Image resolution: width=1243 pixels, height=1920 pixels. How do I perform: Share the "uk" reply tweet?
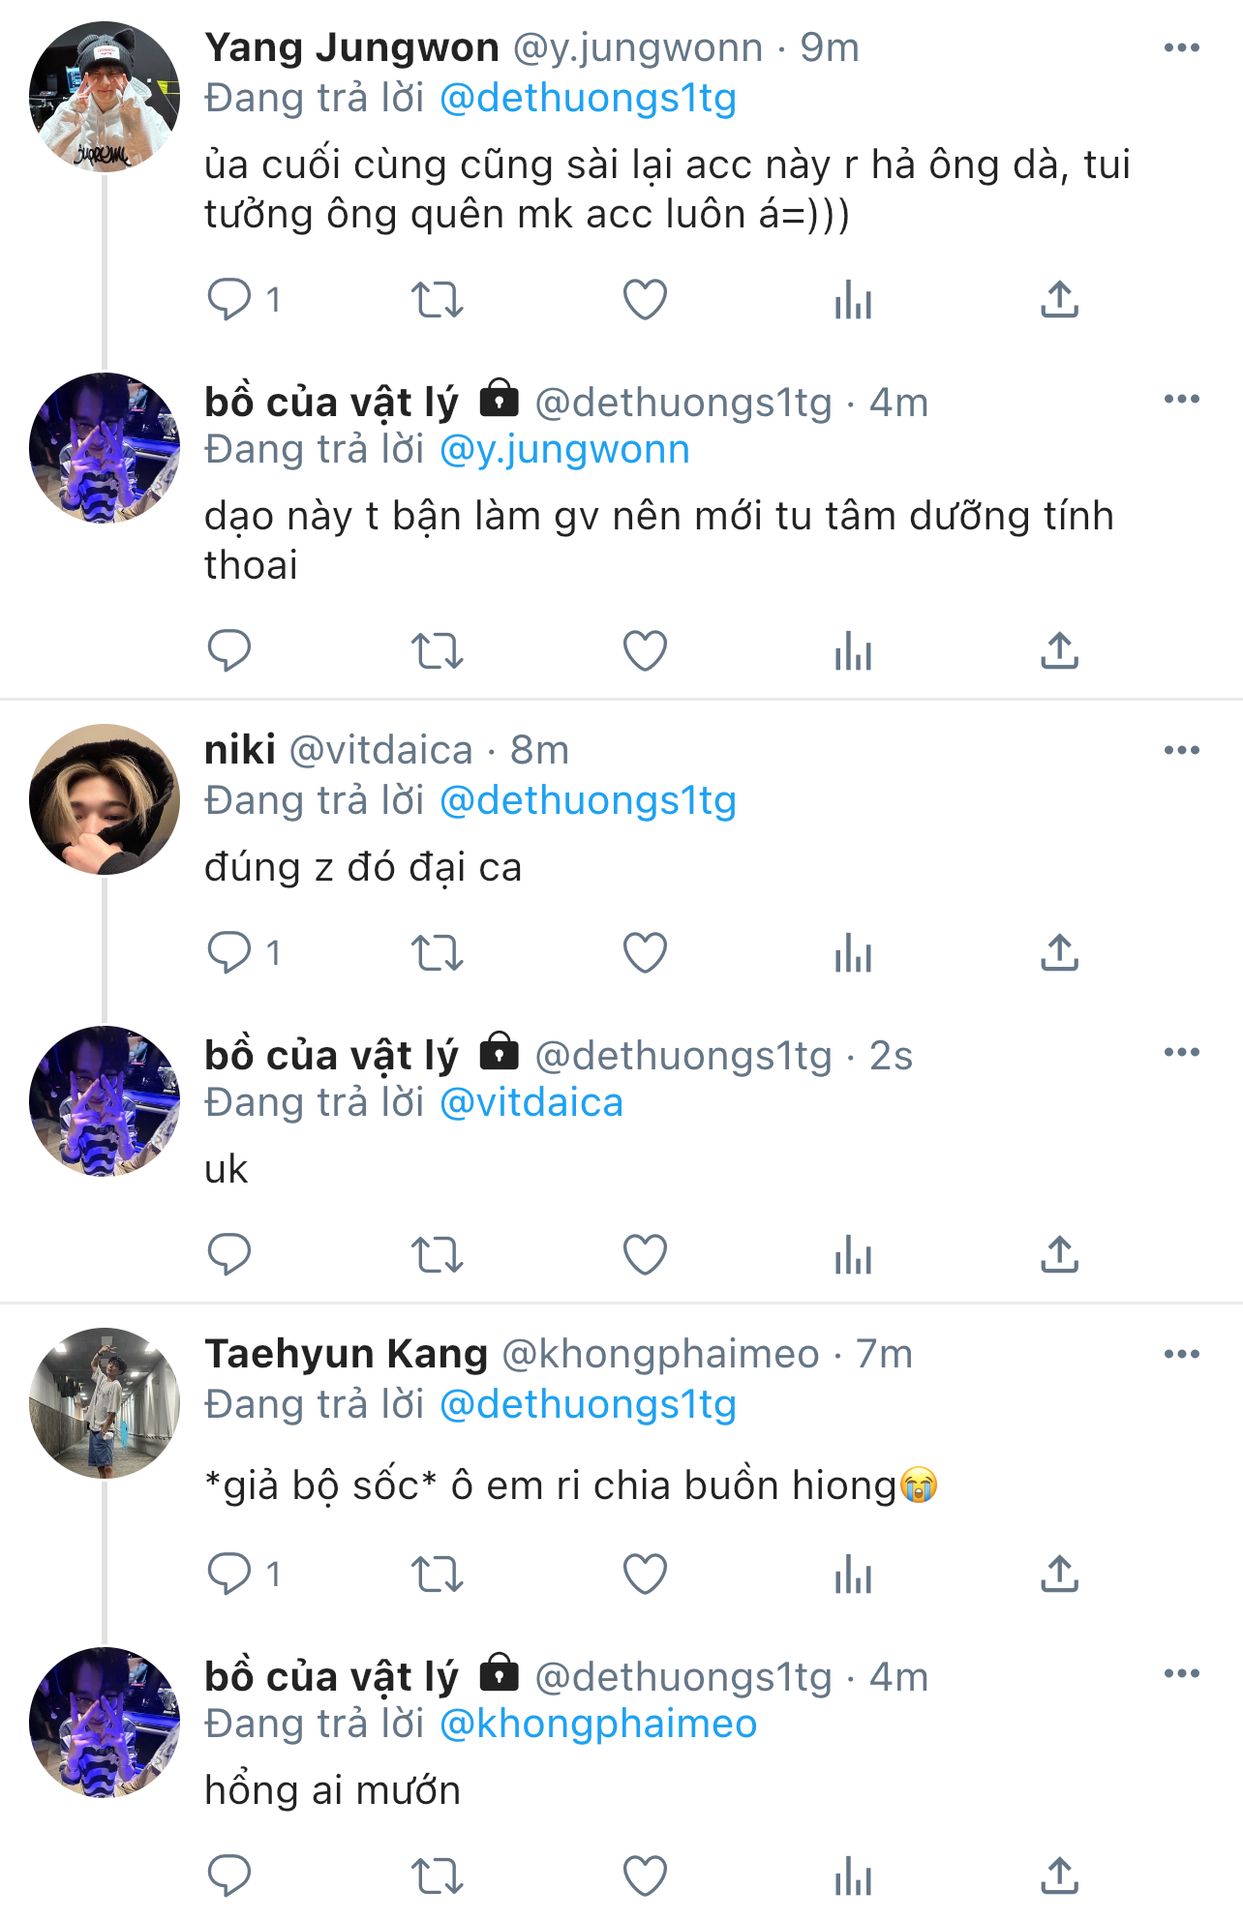tap(1059, 1254)
